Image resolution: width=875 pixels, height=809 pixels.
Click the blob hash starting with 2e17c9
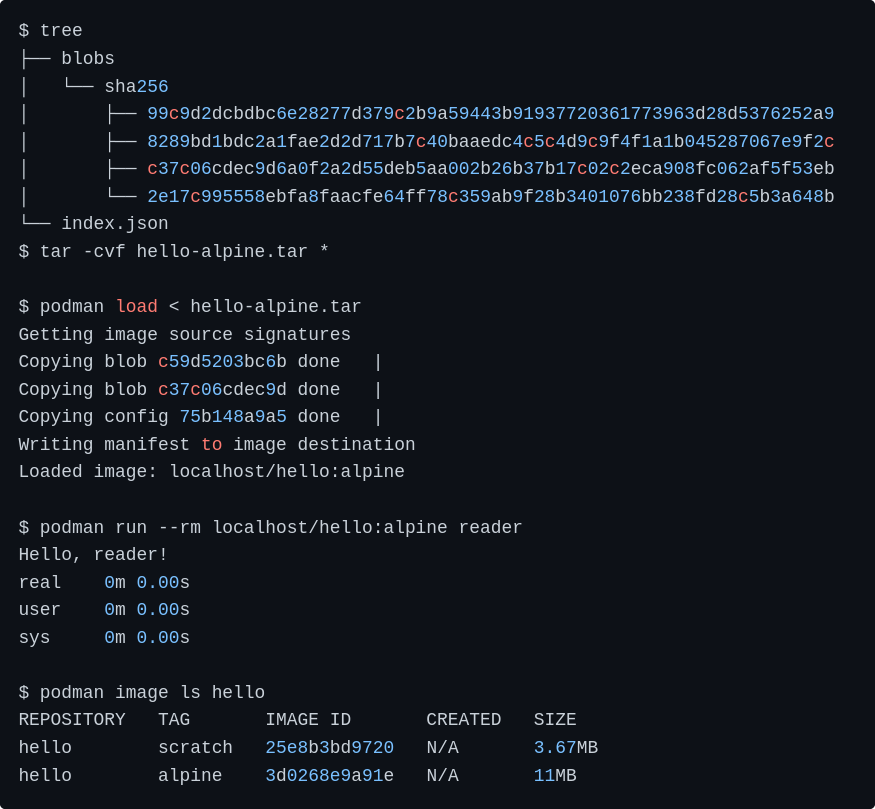click(x=490, y=197)
